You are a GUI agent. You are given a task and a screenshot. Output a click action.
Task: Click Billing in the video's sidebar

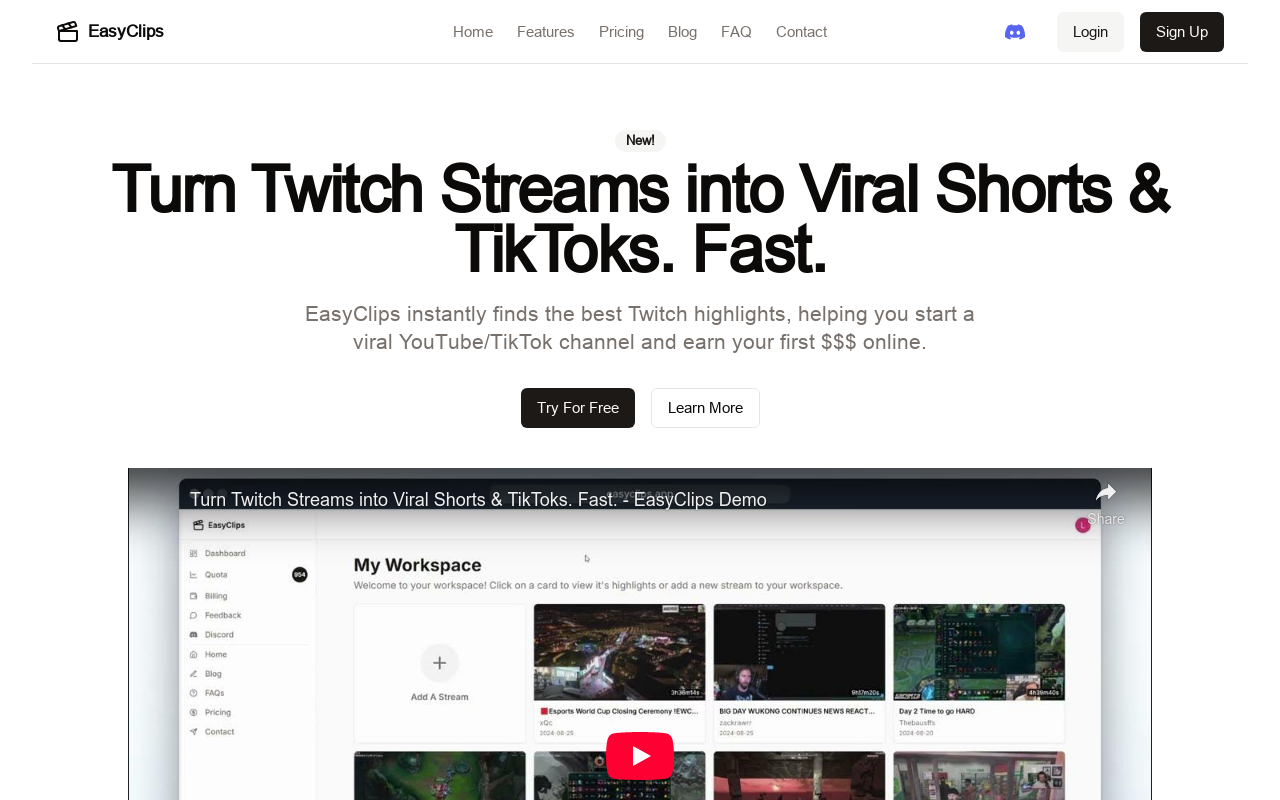[216, 596]
